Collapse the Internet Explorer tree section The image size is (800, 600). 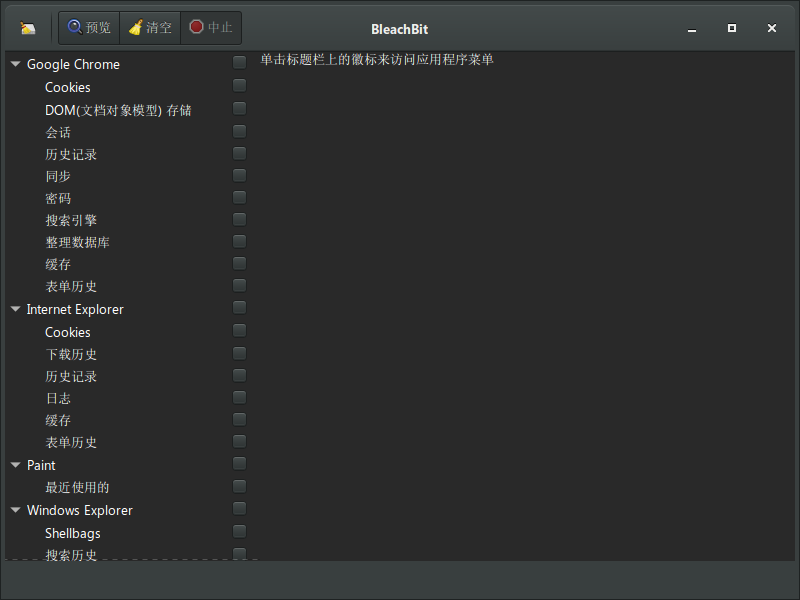tap(15, 309)
